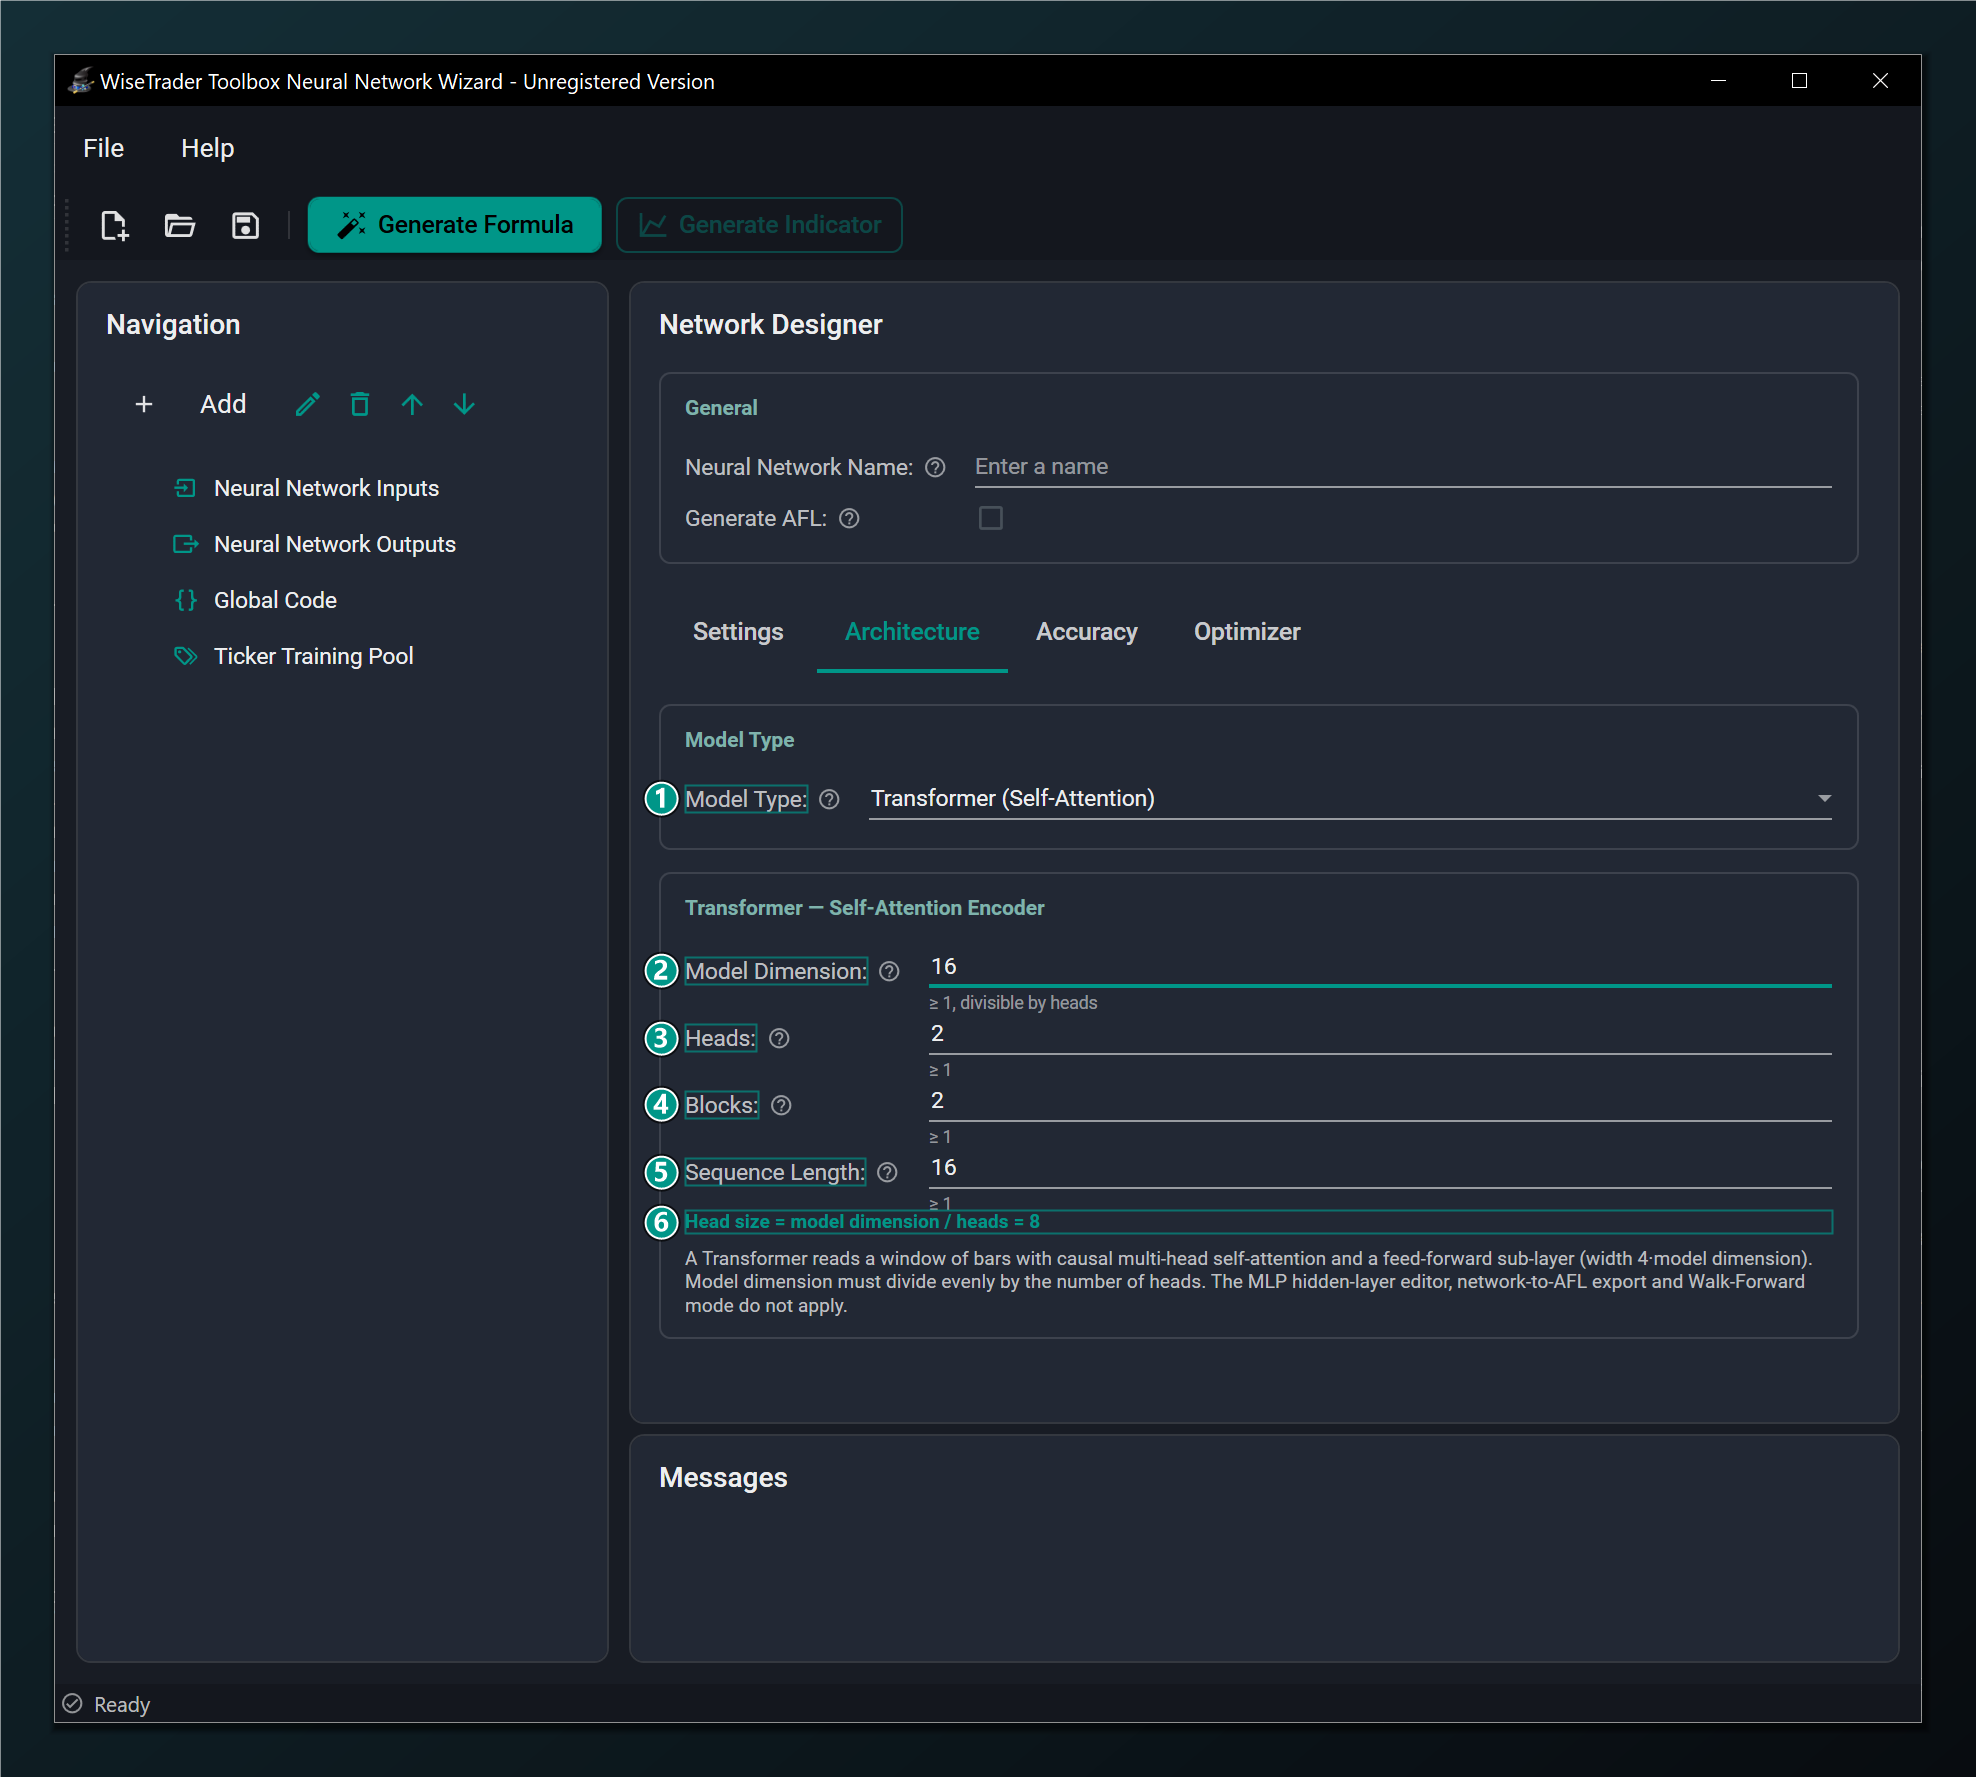Click help icon next to Sequence Length
This screenshot has height=1777, width=1976.
click(887, 1172)
